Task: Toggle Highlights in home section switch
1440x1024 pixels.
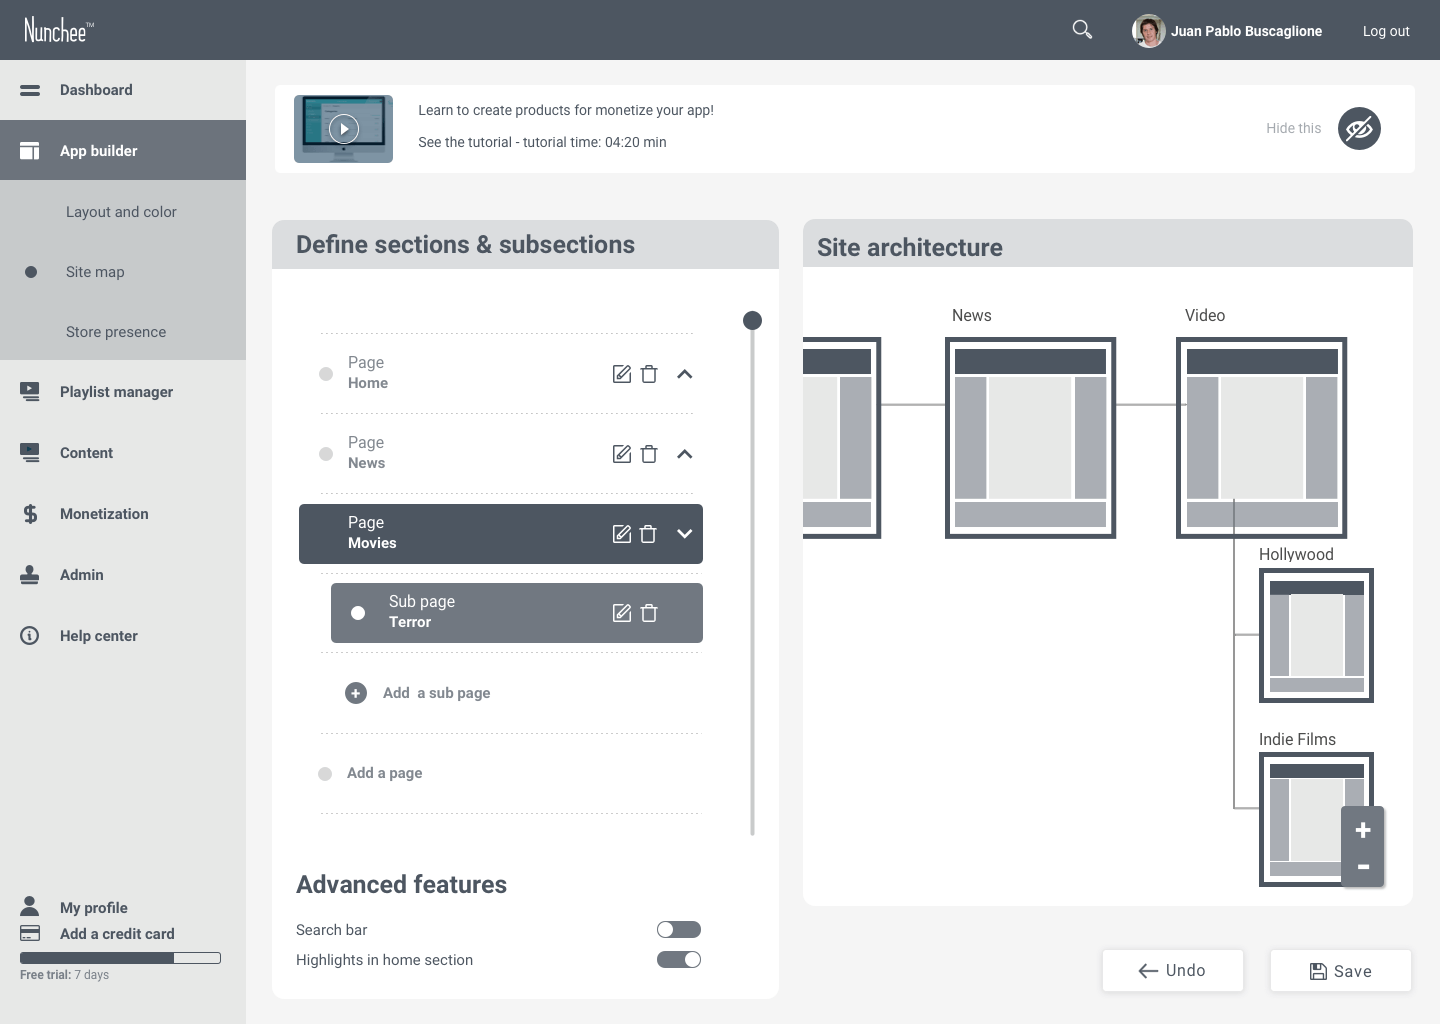Action: pyautogui.click(x=679, y=960)
